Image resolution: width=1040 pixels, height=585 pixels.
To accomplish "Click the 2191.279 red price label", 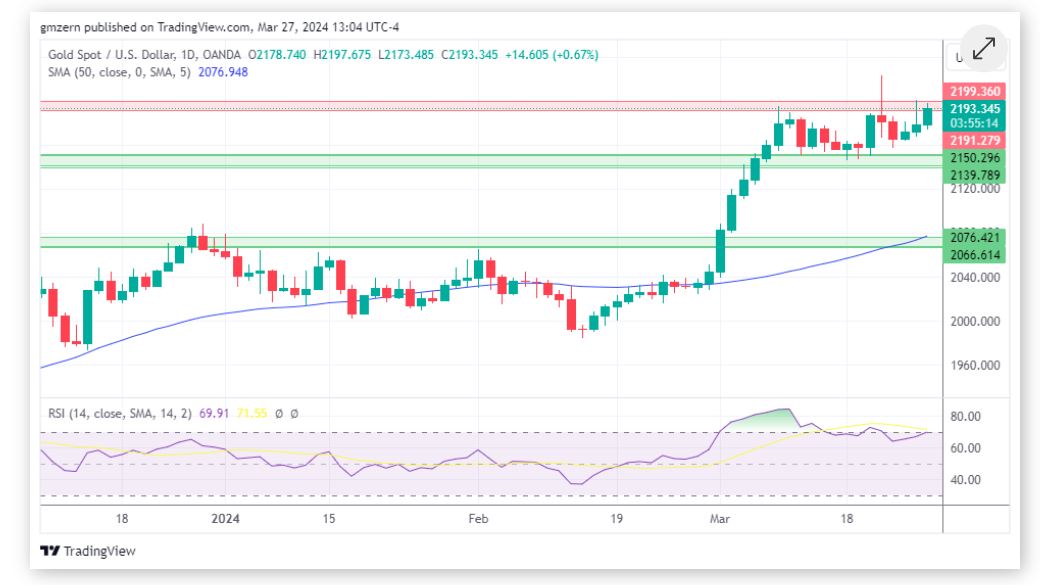I will pos(974,141).
